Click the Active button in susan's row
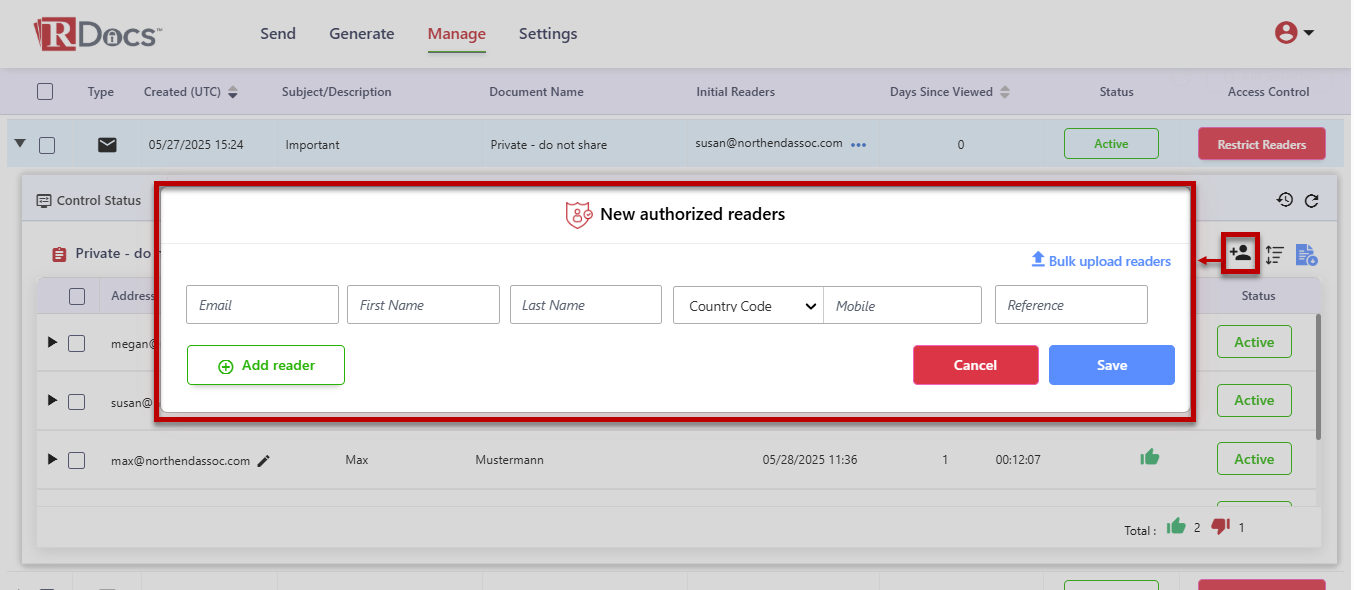1354x590 pixels. pyautogui.click(x=1254, y=400)
